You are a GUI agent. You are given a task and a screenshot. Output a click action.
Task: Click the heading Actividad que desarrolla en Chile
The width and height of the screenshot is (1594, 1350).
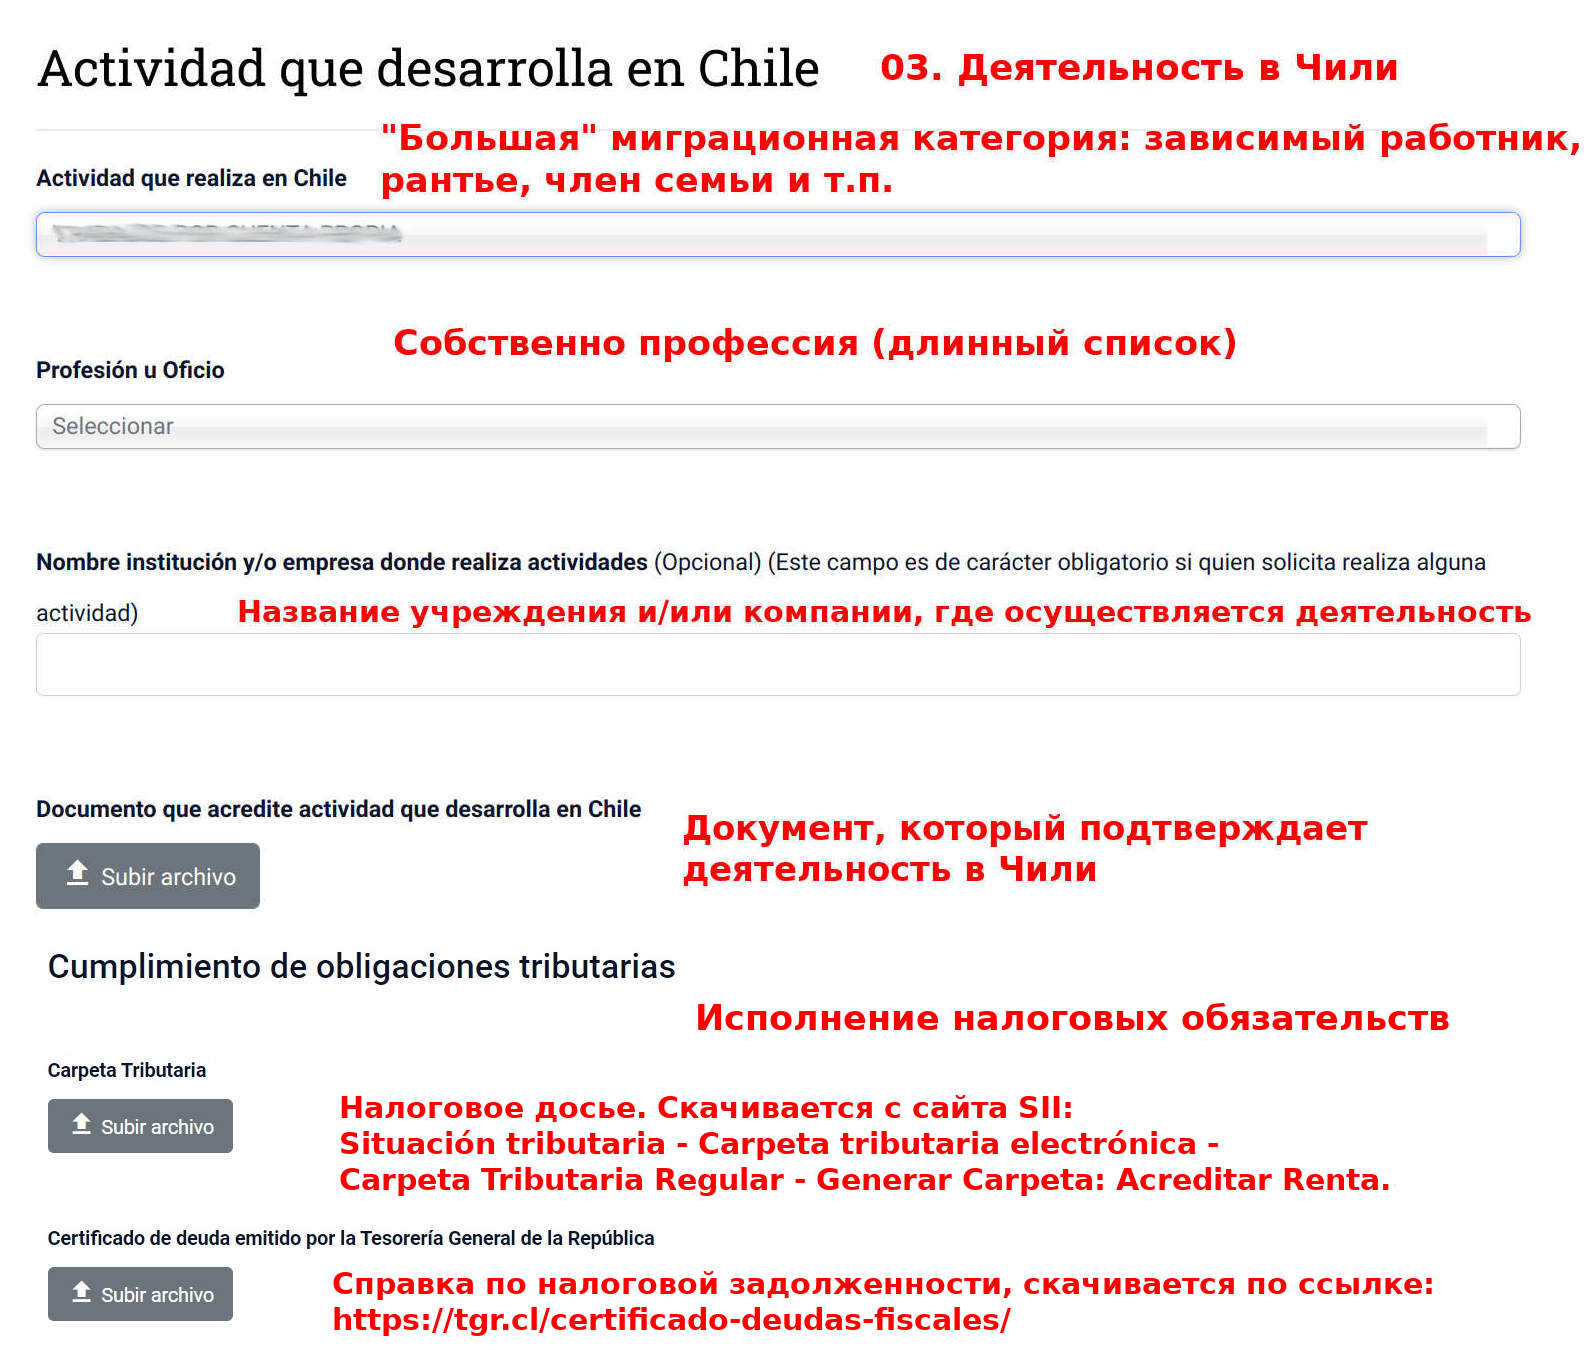click(x=428, y=69)
